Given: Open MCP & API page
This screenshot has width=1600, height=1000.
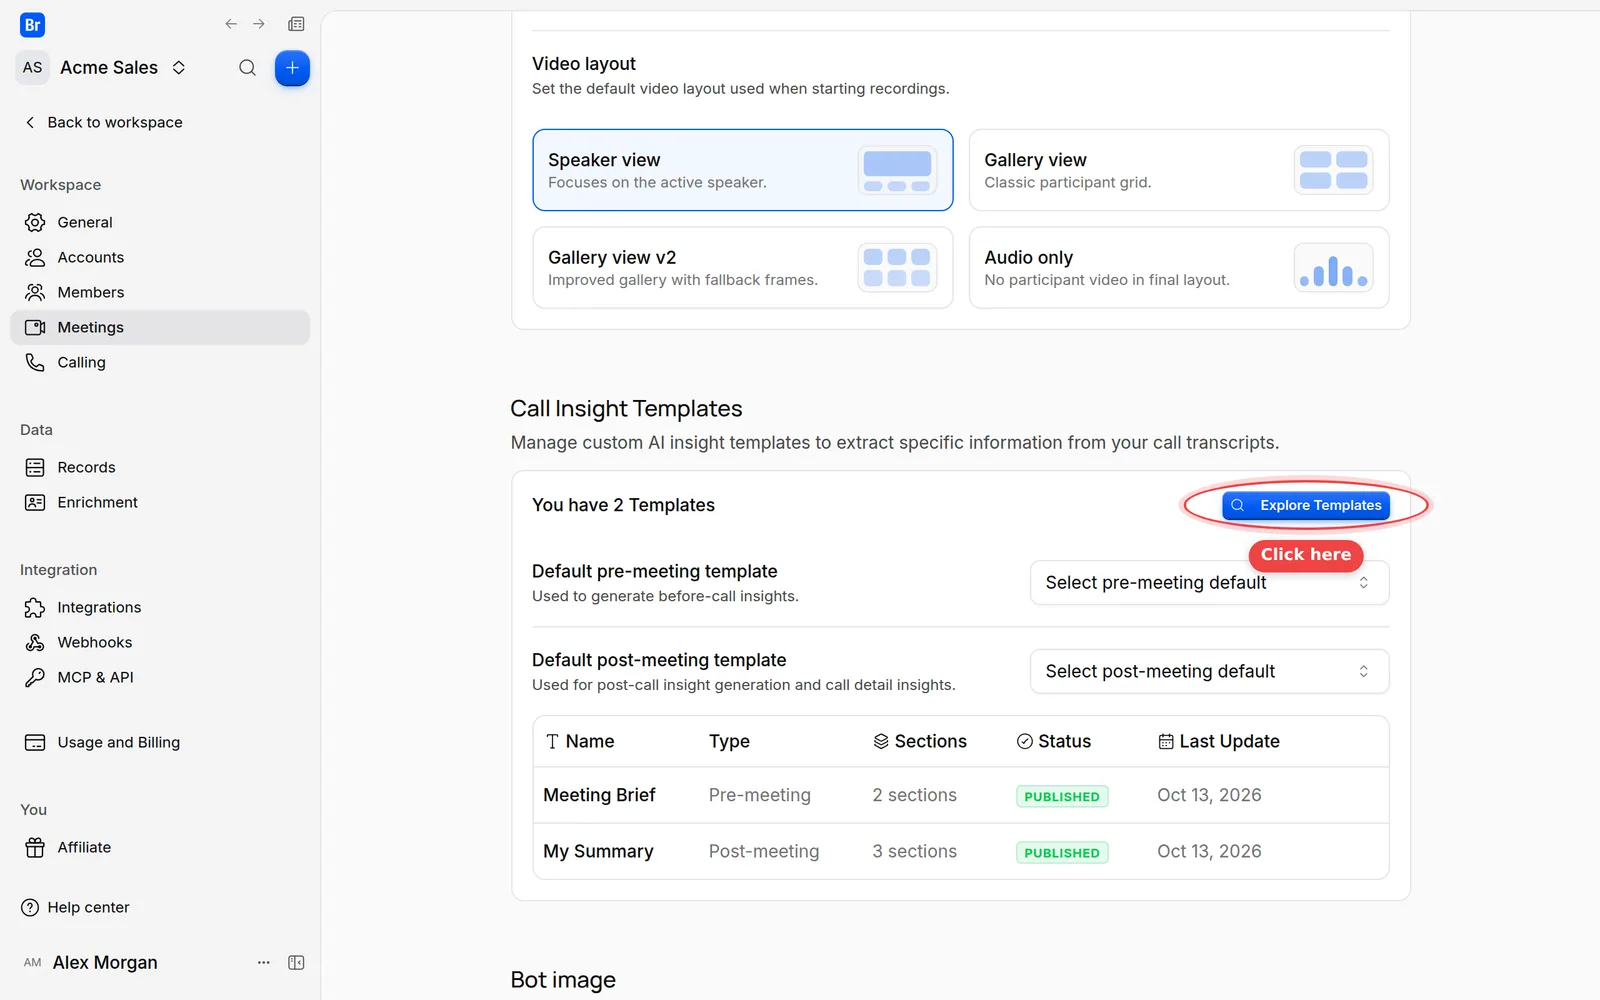Looking at the screenshot, I should [x=160, y=677].
